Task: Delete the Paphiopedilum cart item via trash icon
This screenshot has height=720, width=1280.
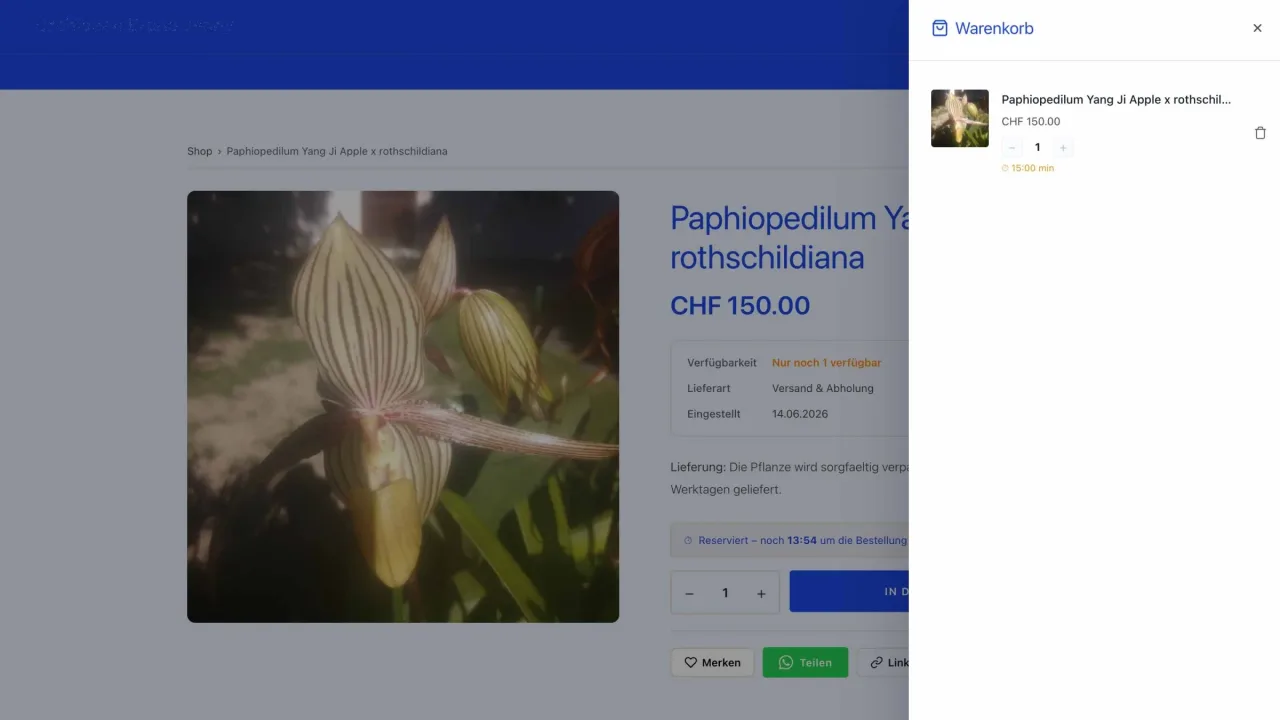Action: coord(1260,133)
